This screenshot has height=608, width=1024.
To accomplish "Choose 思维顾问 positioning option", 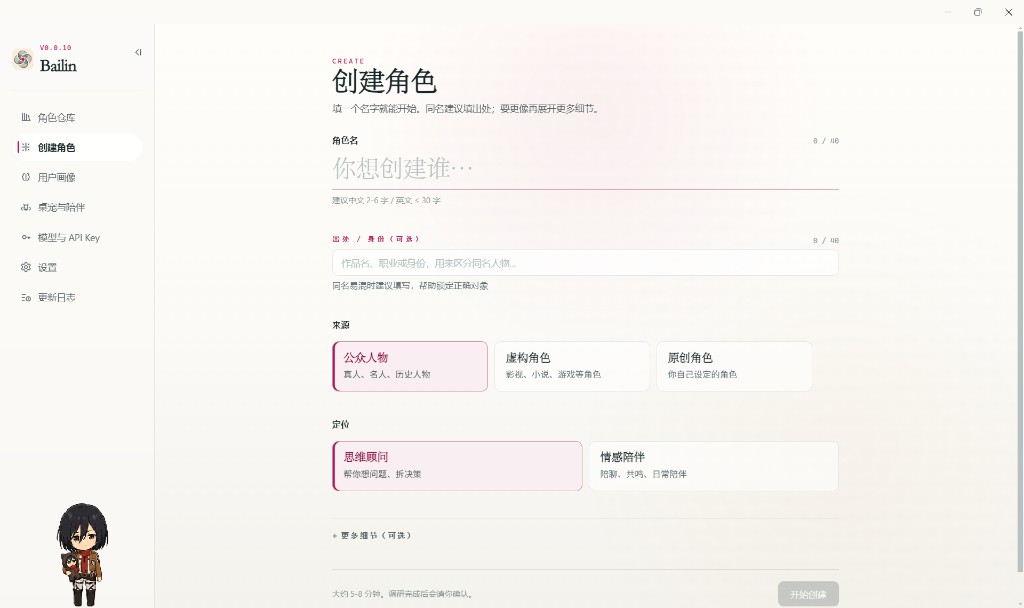I will tap(457, 466).
